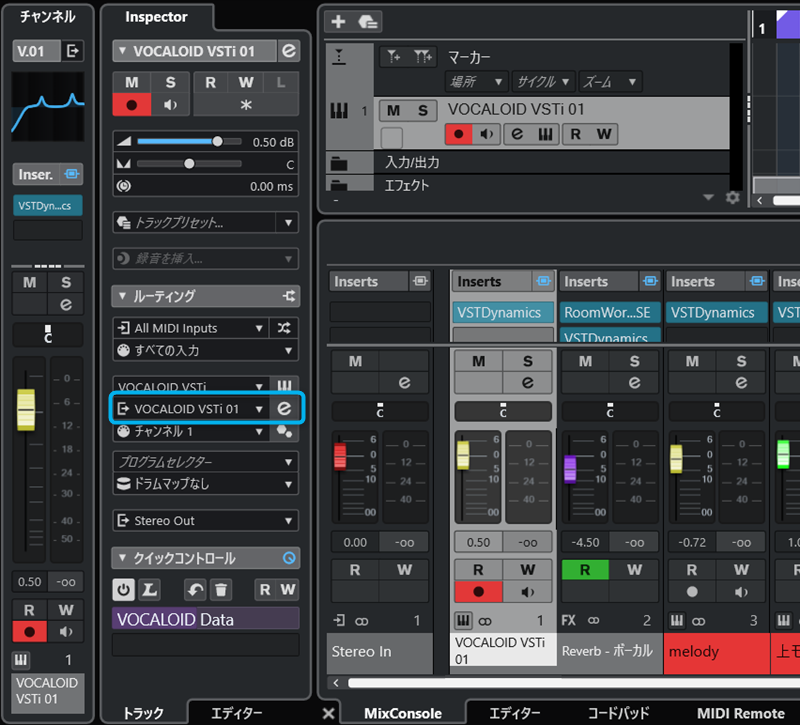Click edit instrument icon beside VOCALOID VSTi 01 routing

[x=284, y=408]
